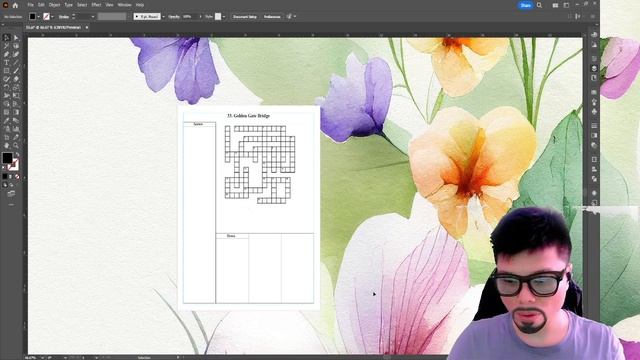Select the Shape Builder tool
This screenshot has width=640, height=360.
[x=7, y=104]
